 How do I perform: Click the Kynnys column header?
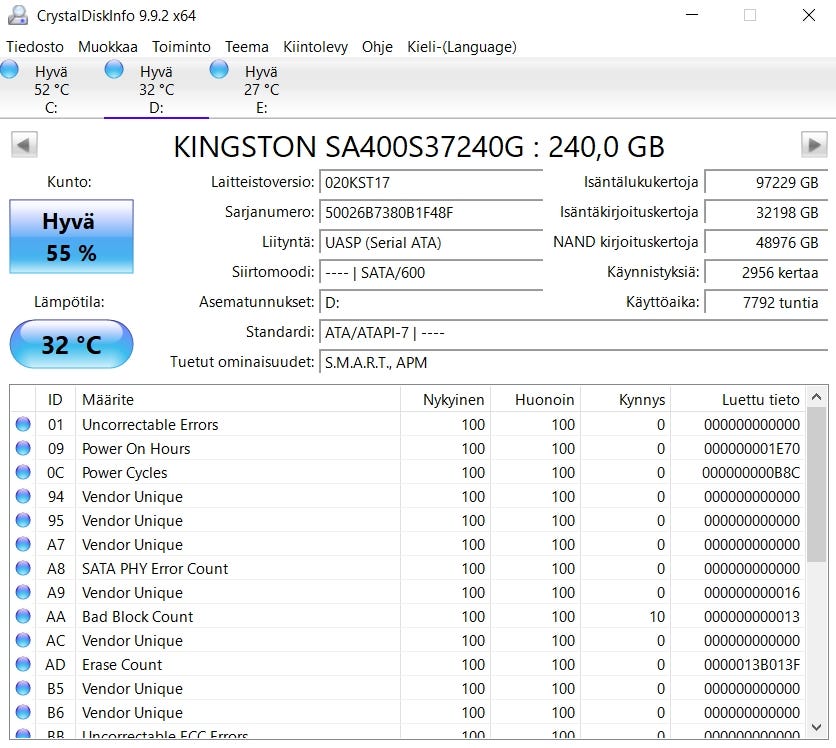point(625,399)
